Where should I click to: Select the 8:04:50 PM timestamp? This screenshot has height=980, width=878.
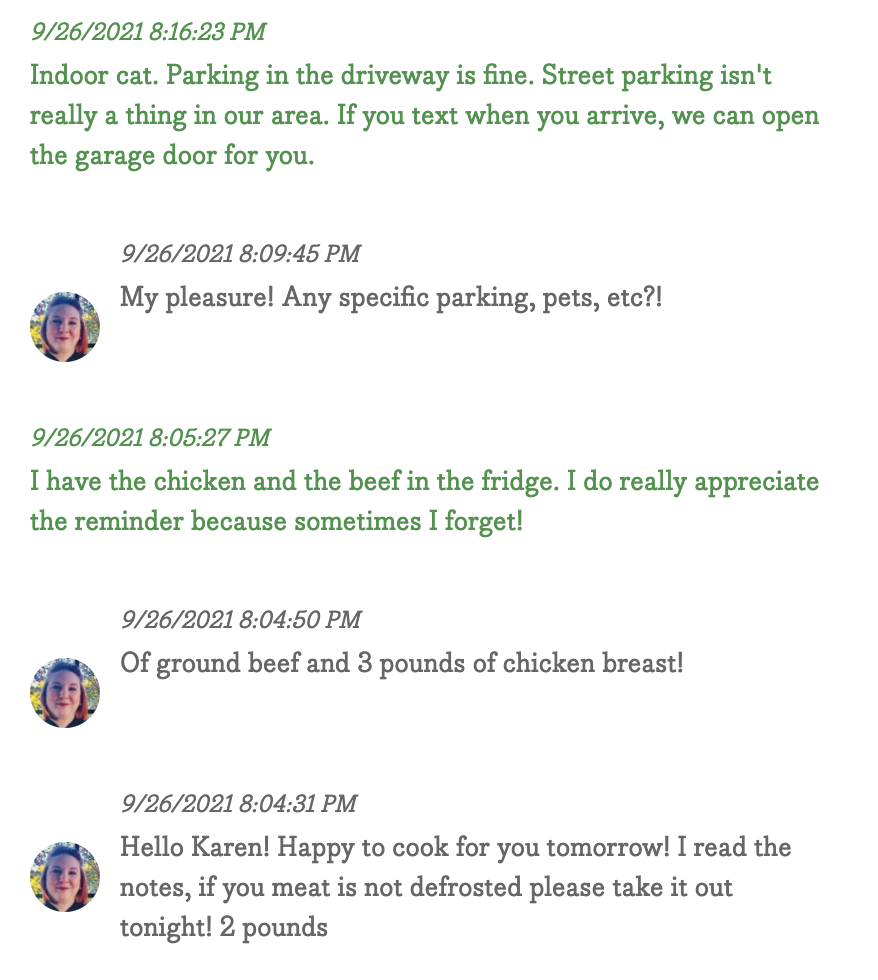[x=241, y=619]
